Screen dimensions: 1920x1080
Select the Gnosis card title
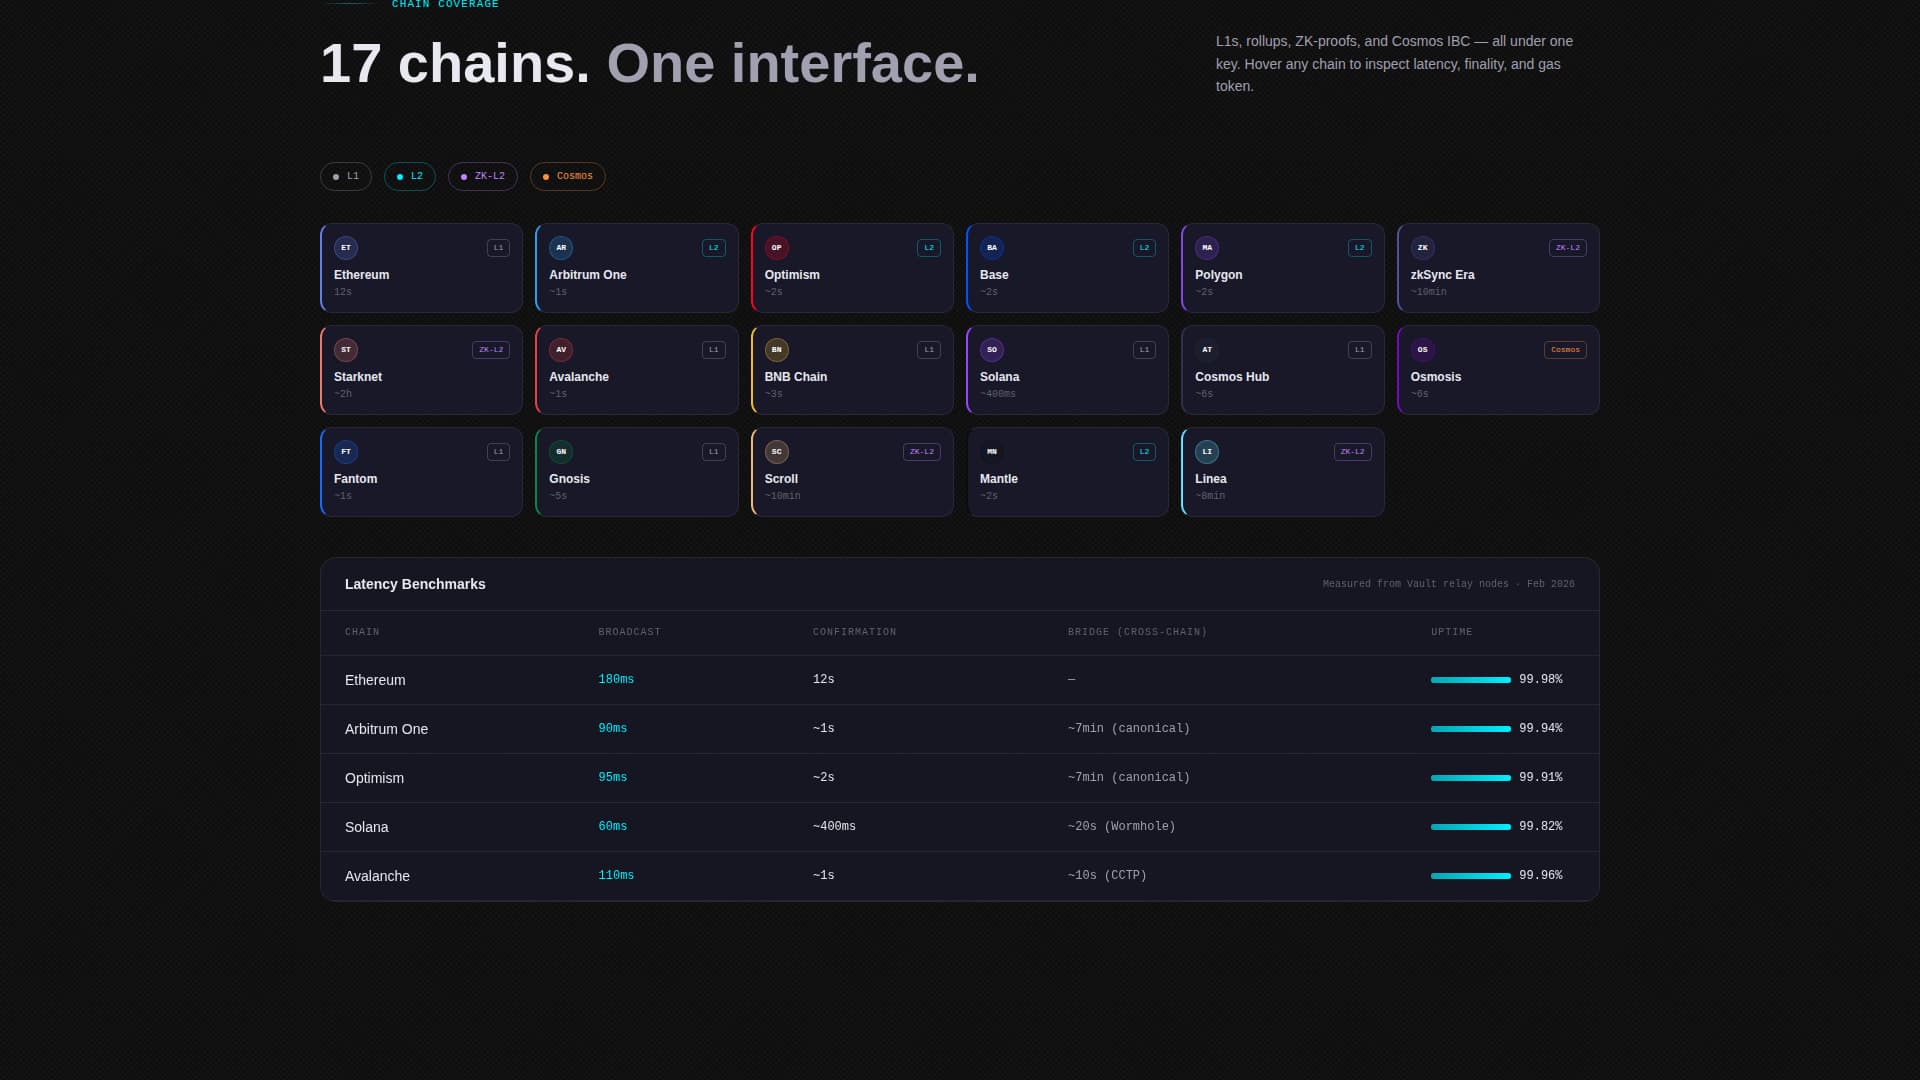[570, 479]
